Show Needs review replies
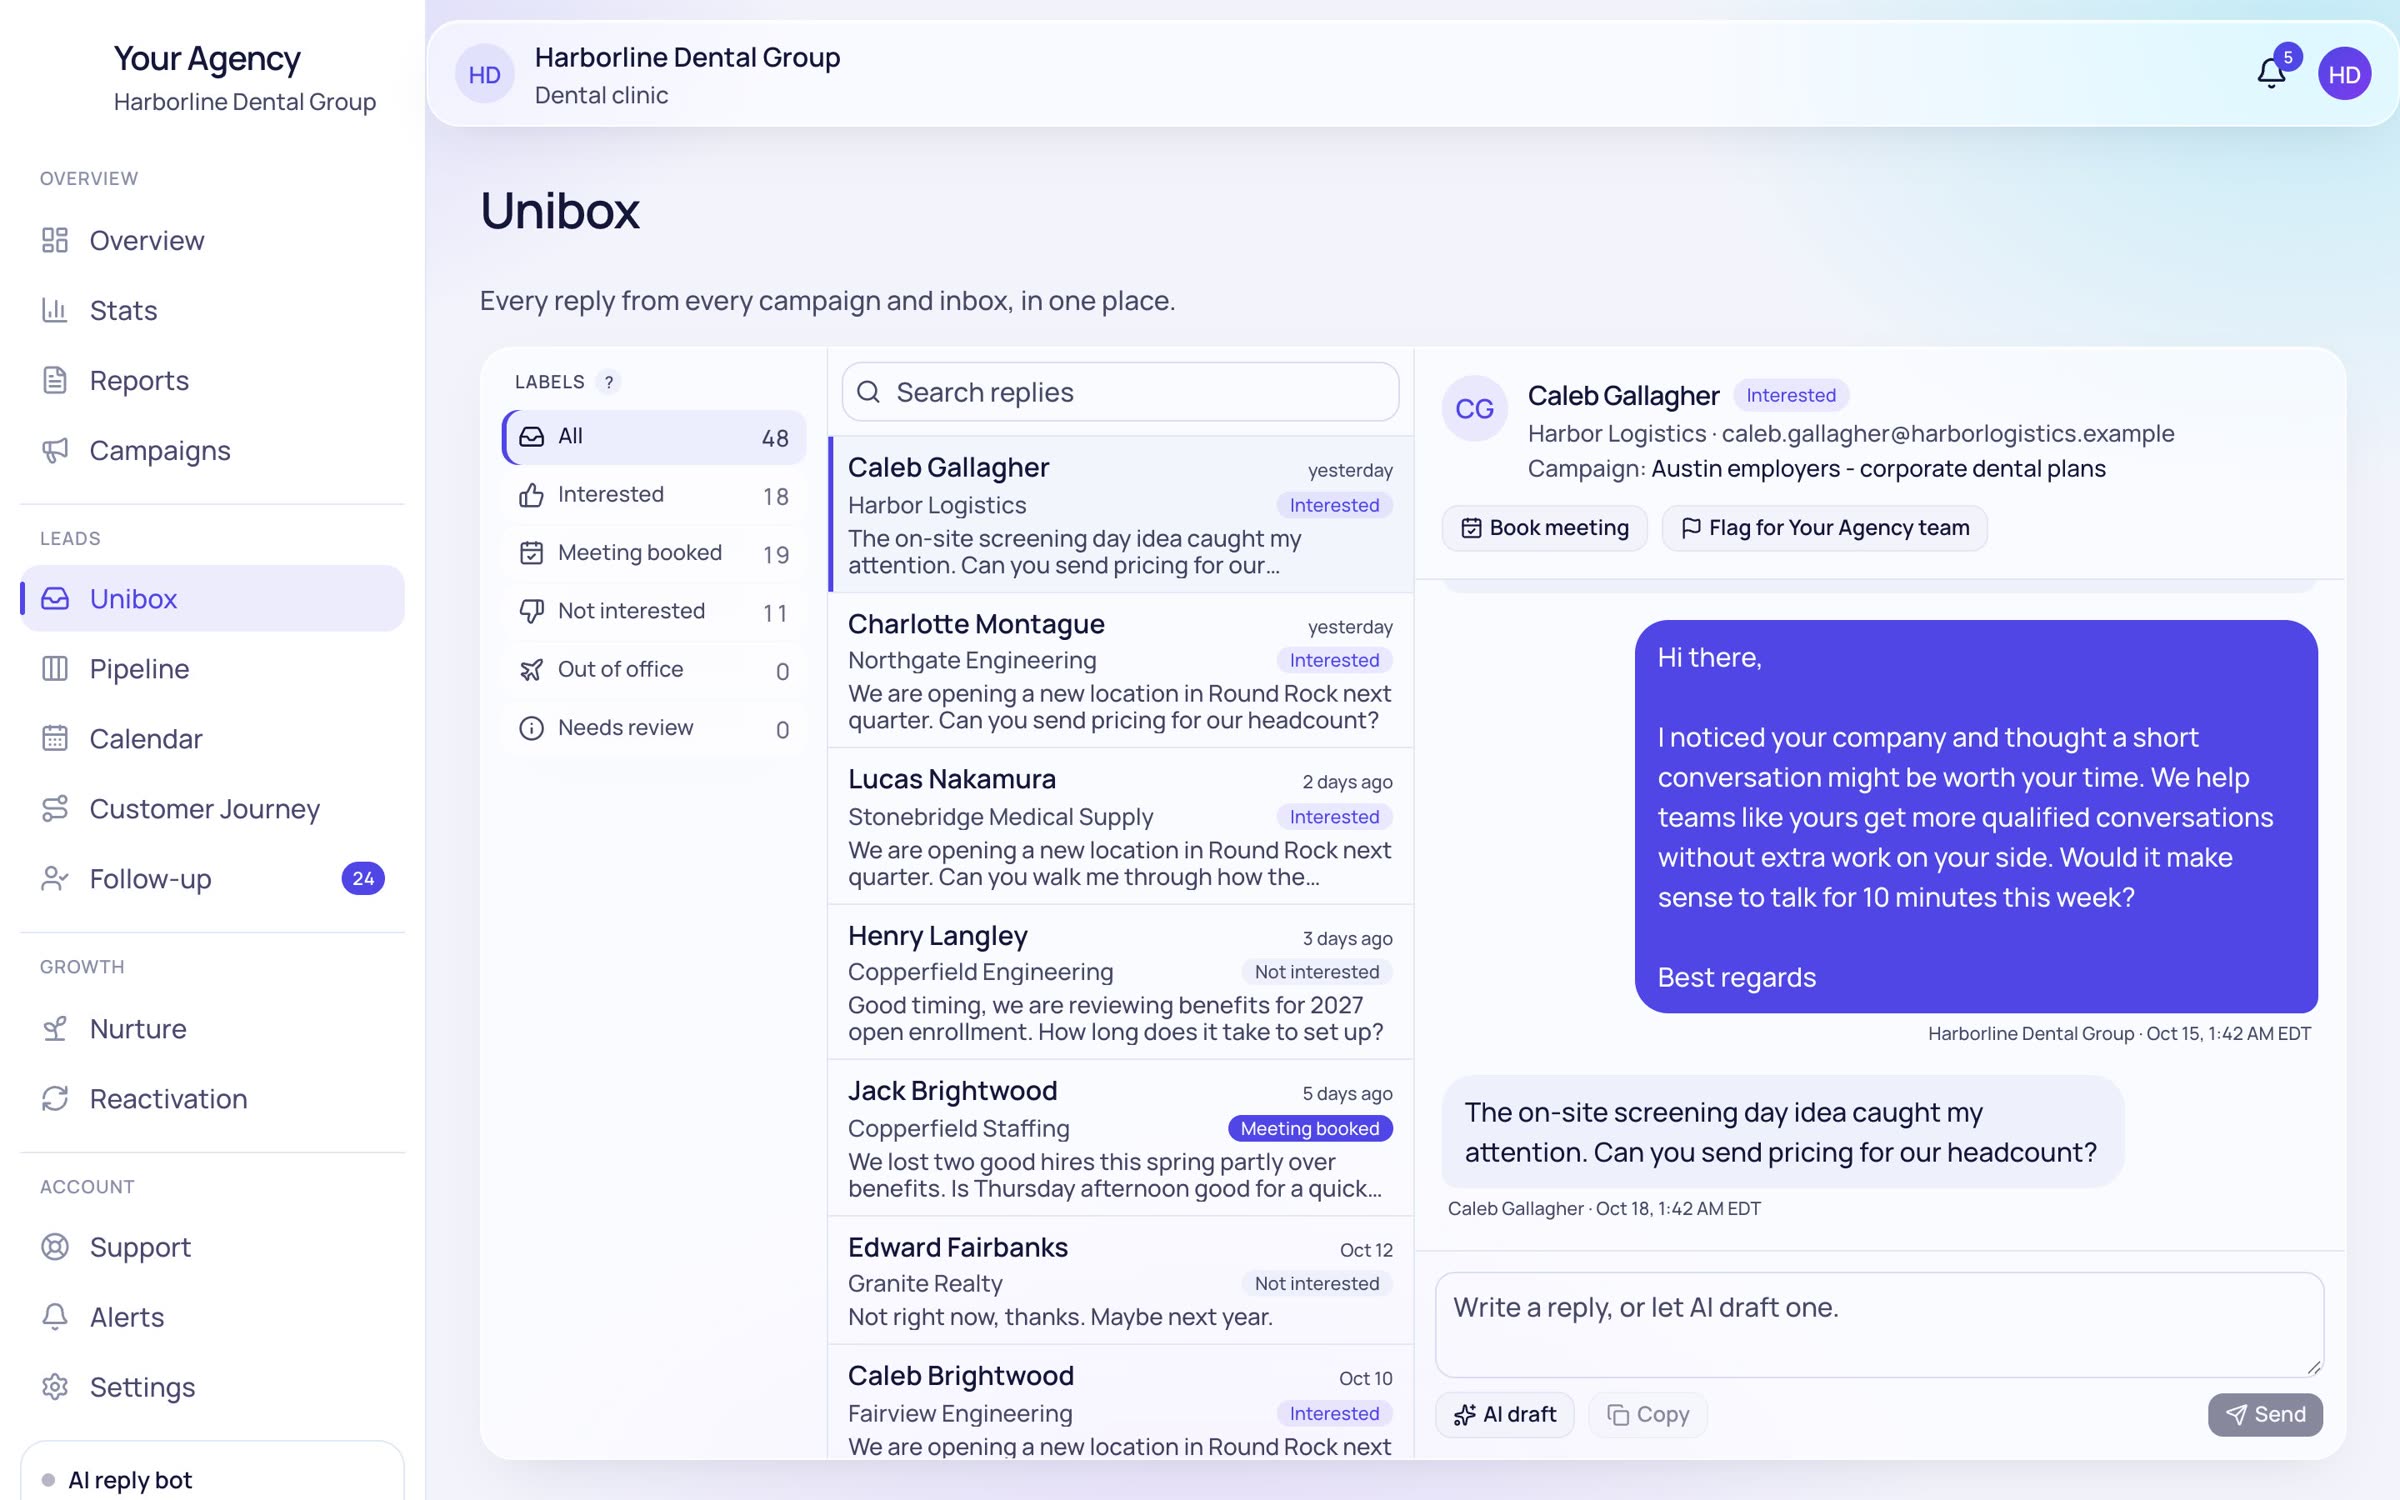Screen dimensions: 2400x1500 [x=654, y=728]
